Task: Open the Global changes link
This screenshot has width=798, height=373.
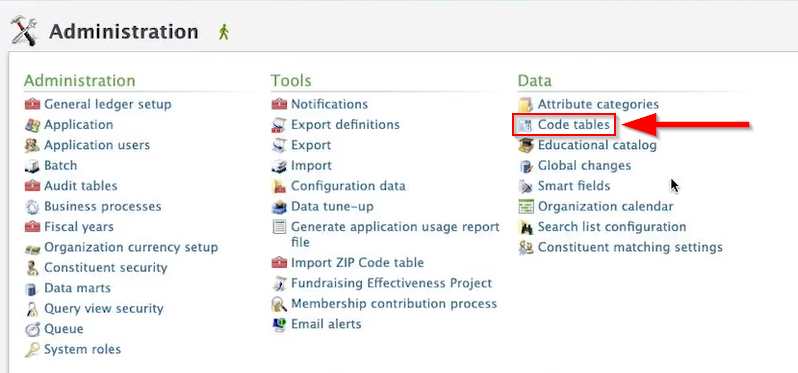Action: (584, 165)
